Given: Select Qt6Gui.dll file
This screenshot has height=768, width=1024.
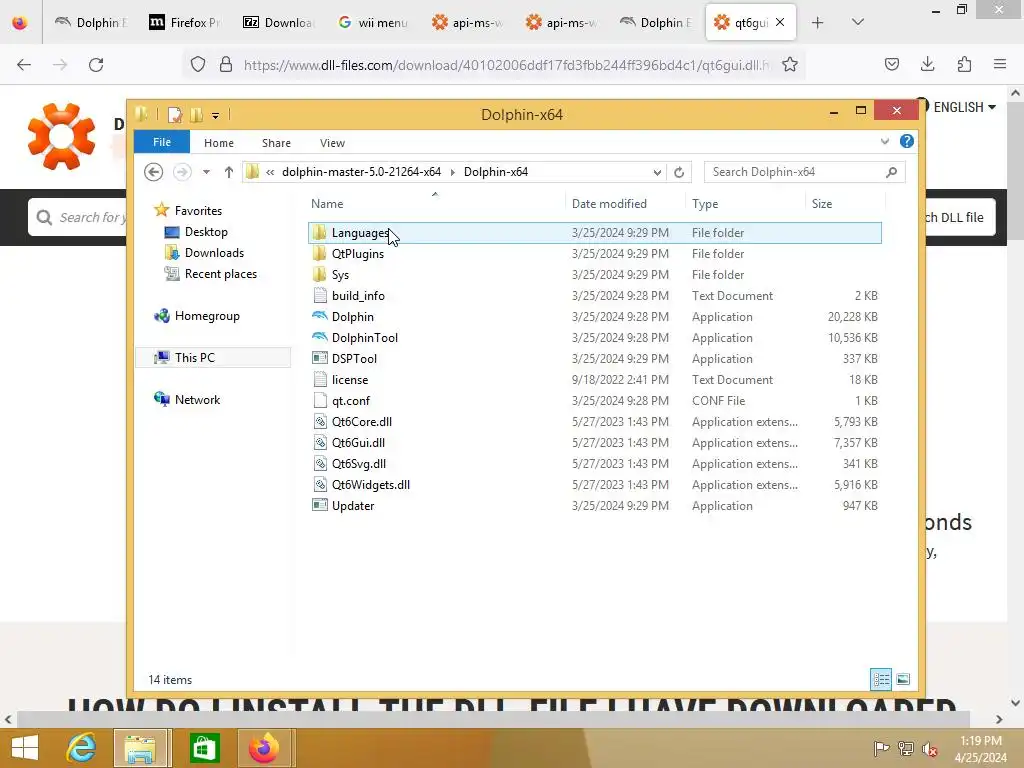Looking at the screenshot, I should 594,442.
